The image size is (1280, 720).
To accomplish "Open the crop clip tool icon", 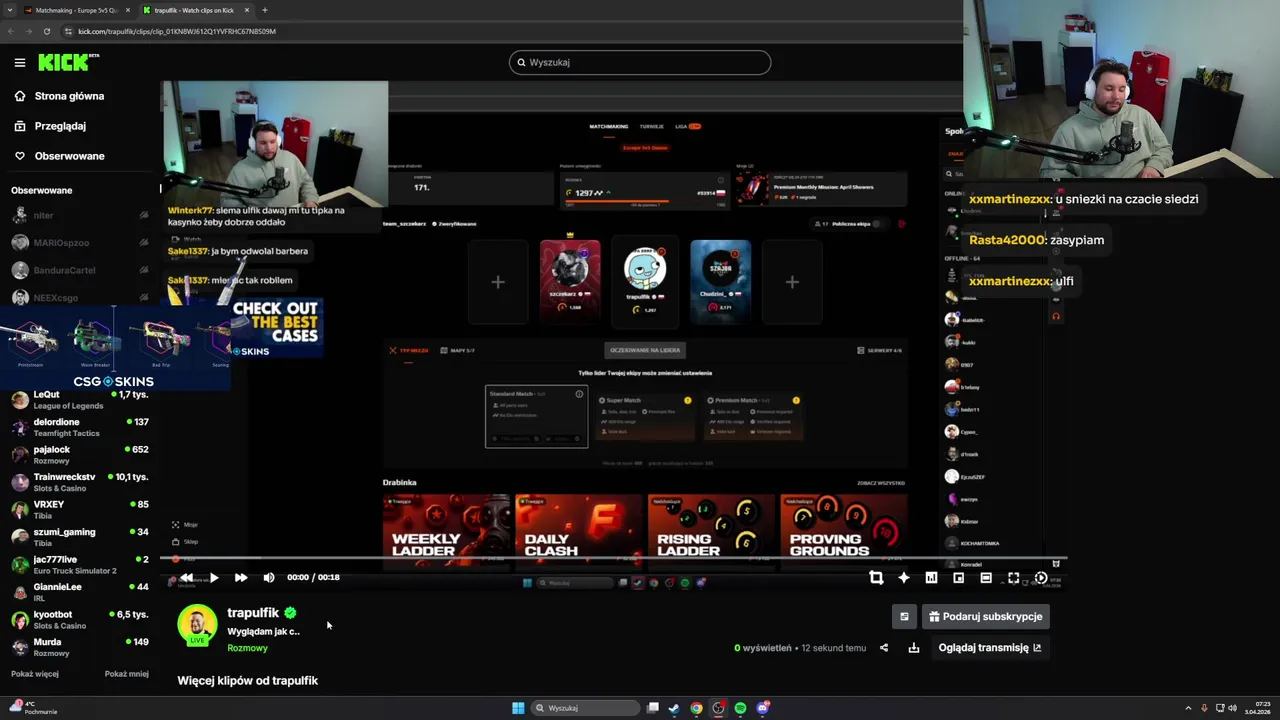I will pyautogui.click(x=876, y=577).
